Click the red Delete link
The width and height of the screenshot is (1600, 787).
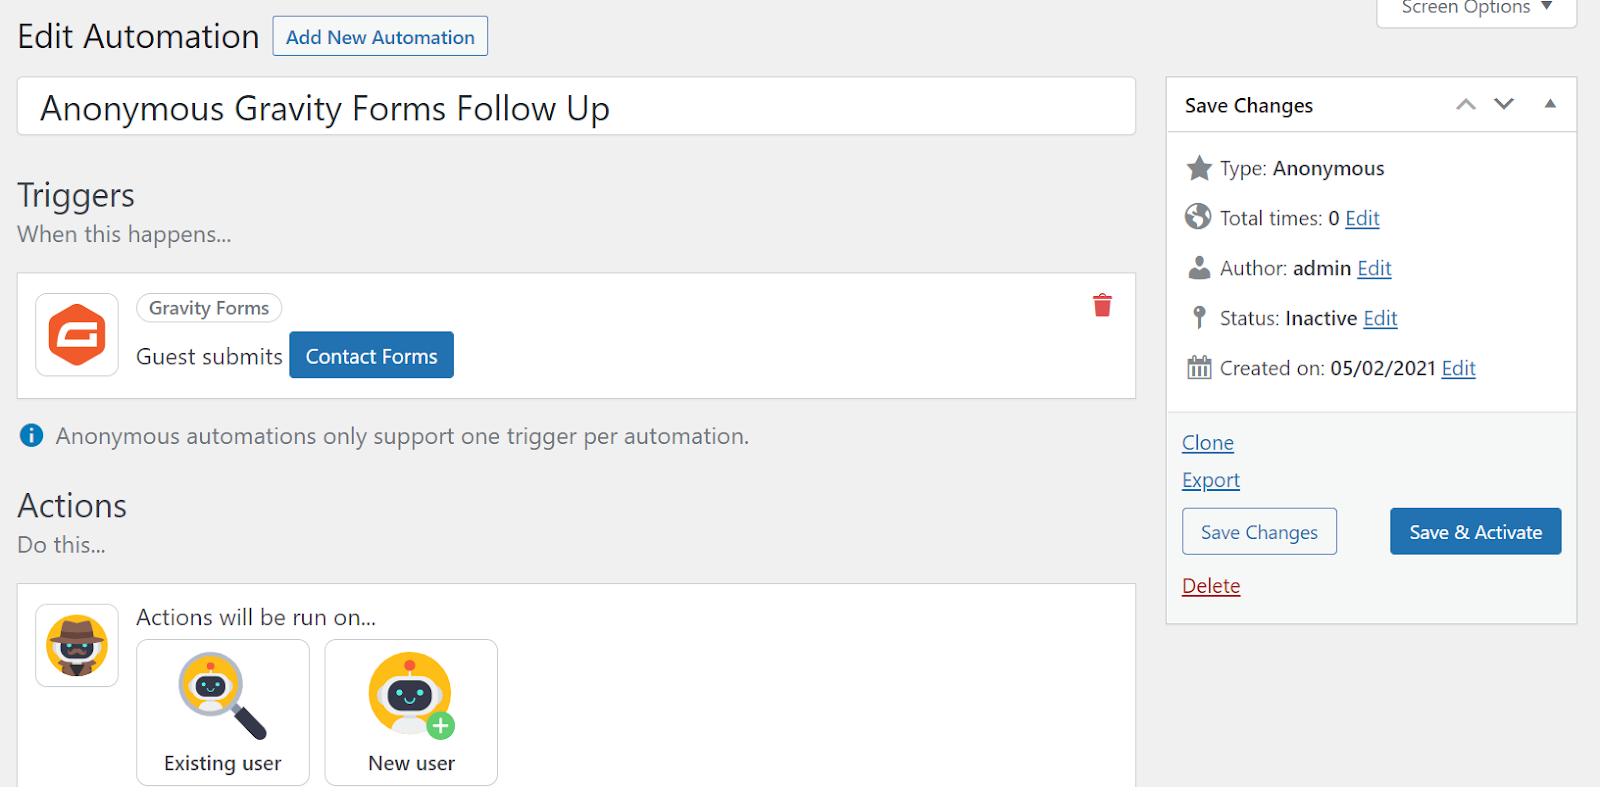pyautogui.click(x=1210, y=586)
